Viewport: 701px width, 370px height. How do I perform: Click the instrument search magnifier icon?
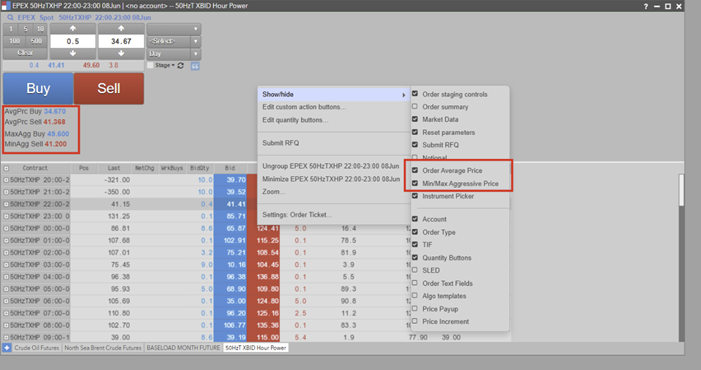pos(10,17)
